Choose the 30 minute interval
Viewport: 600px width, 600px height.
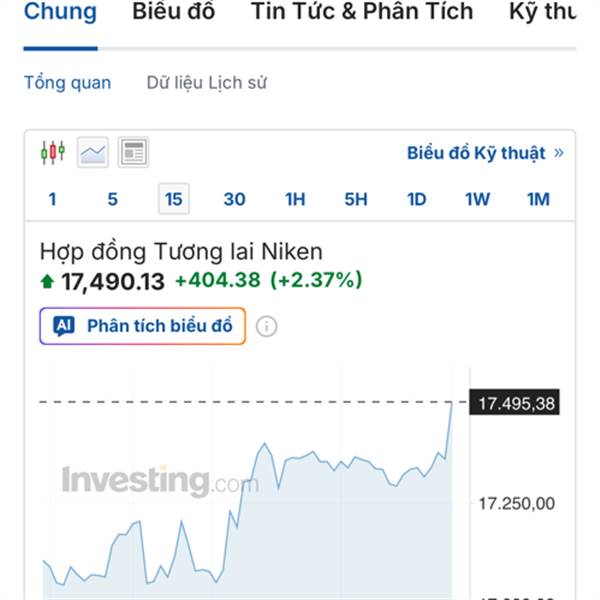pos(234,199)
